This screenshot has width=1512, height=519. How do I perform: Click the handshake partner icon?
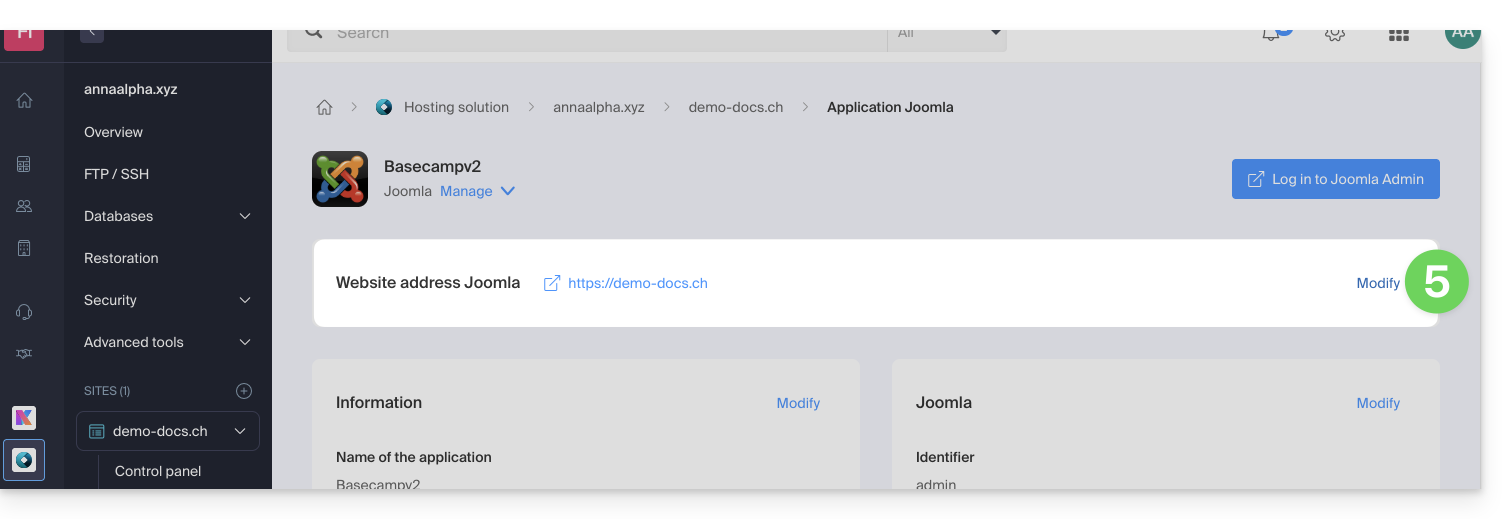coord(25,354)
